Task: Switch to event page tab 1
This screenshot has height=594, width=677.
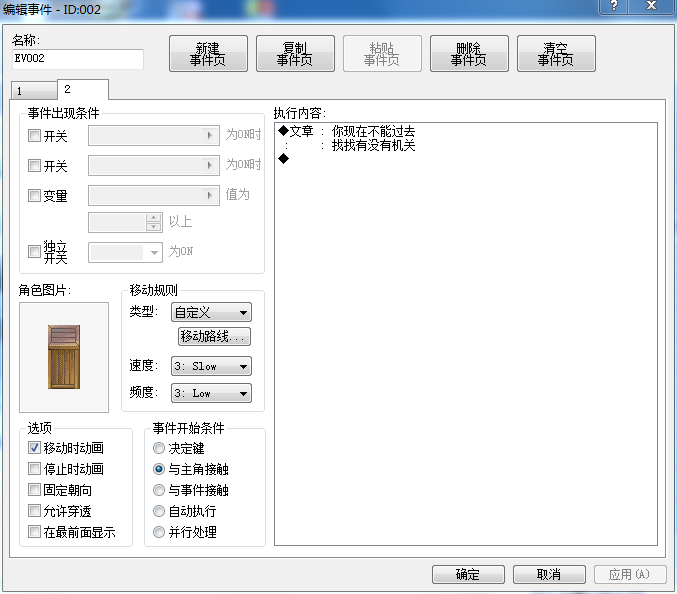Action: point(34,91)
